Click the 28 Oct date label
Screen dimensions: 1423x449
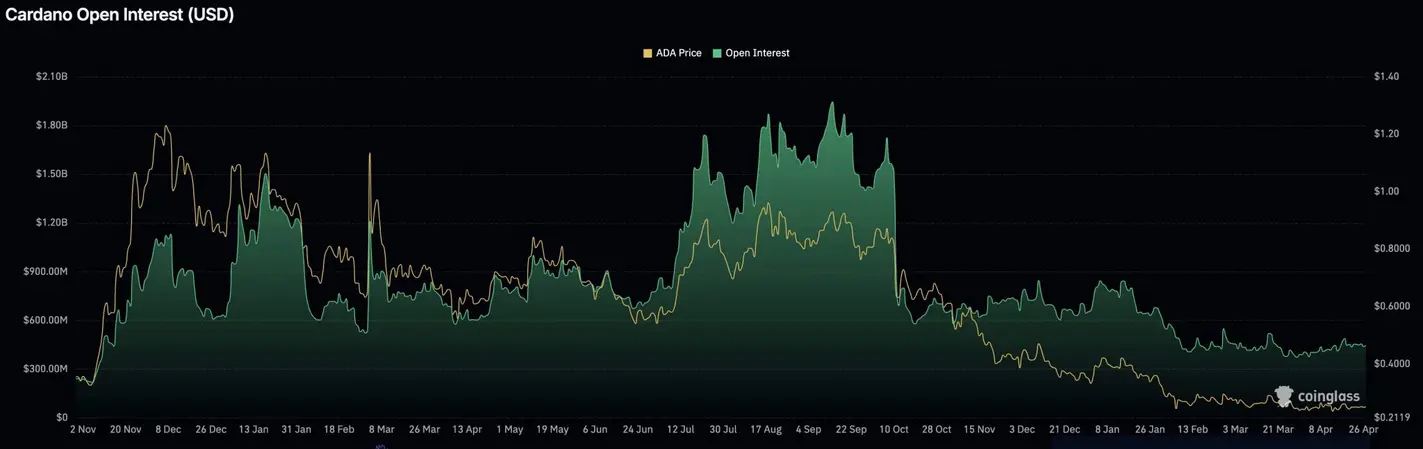pyautogui.click(x=936, y=430)
